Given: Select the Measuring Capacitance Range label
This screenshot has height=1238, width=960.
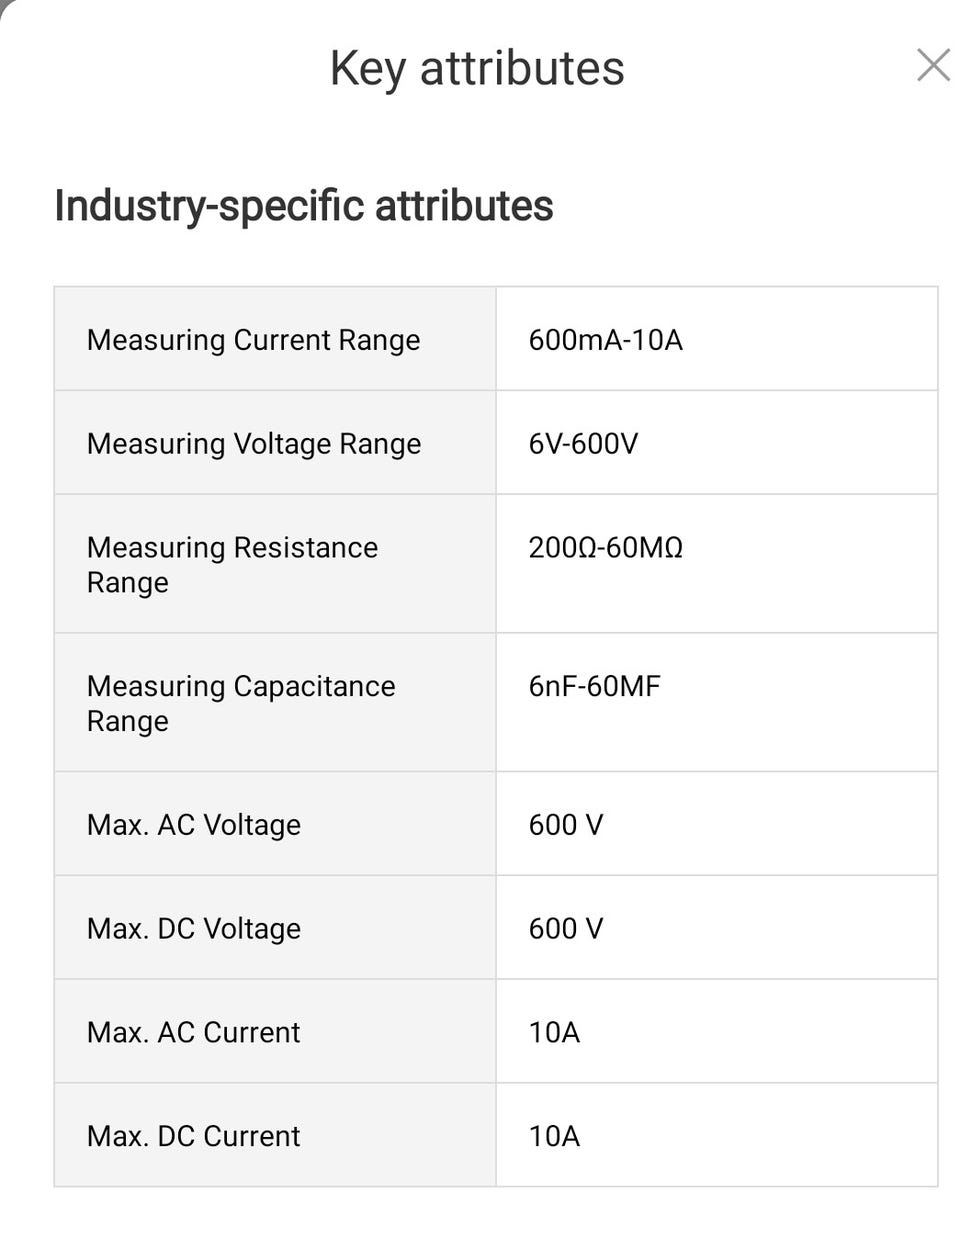Looking at the screenshot, I should 241,703.
